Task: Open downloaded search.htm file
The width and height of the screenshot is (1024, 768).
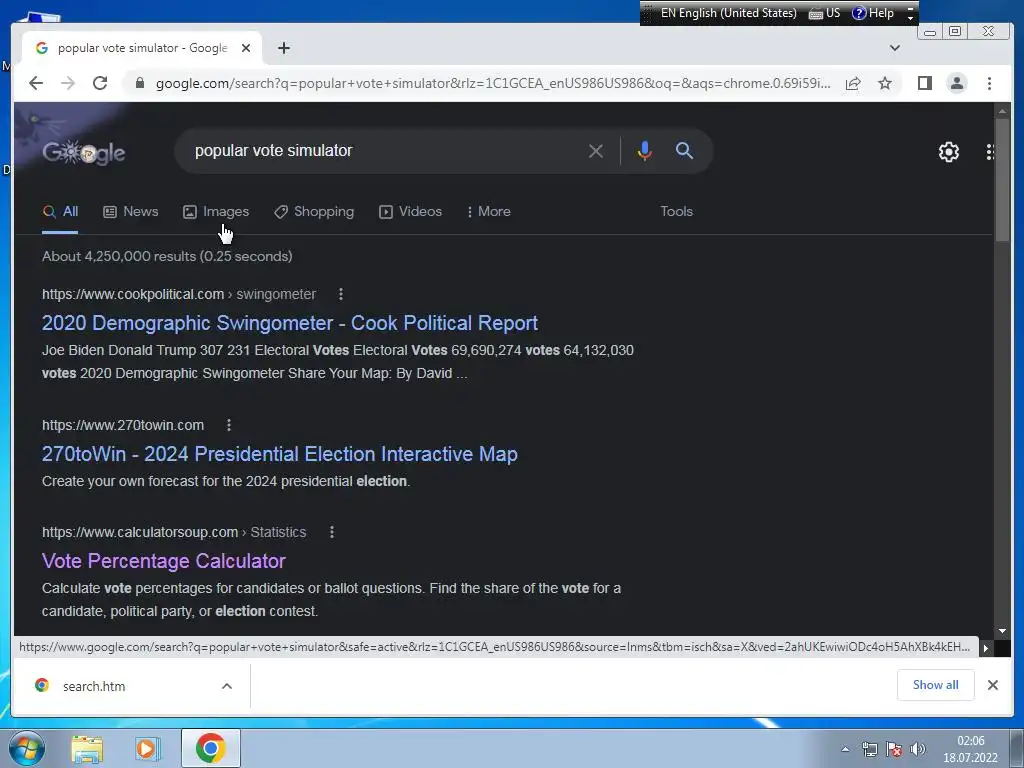Action: 94,686
